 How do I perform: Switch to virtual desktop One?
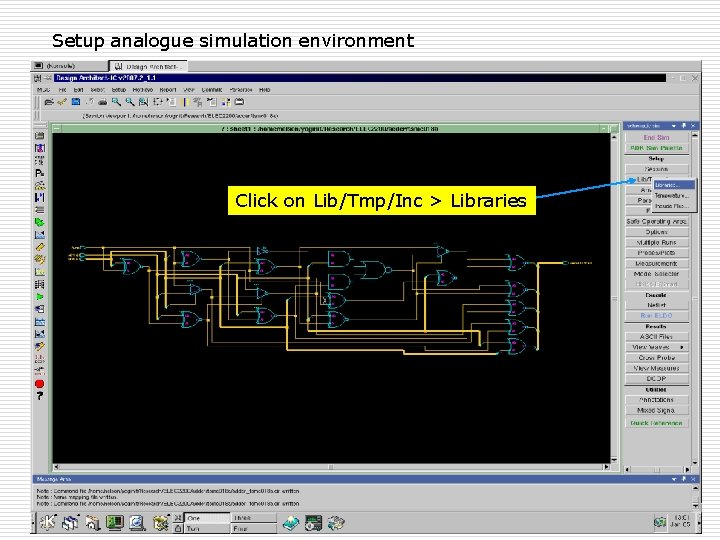207,518
